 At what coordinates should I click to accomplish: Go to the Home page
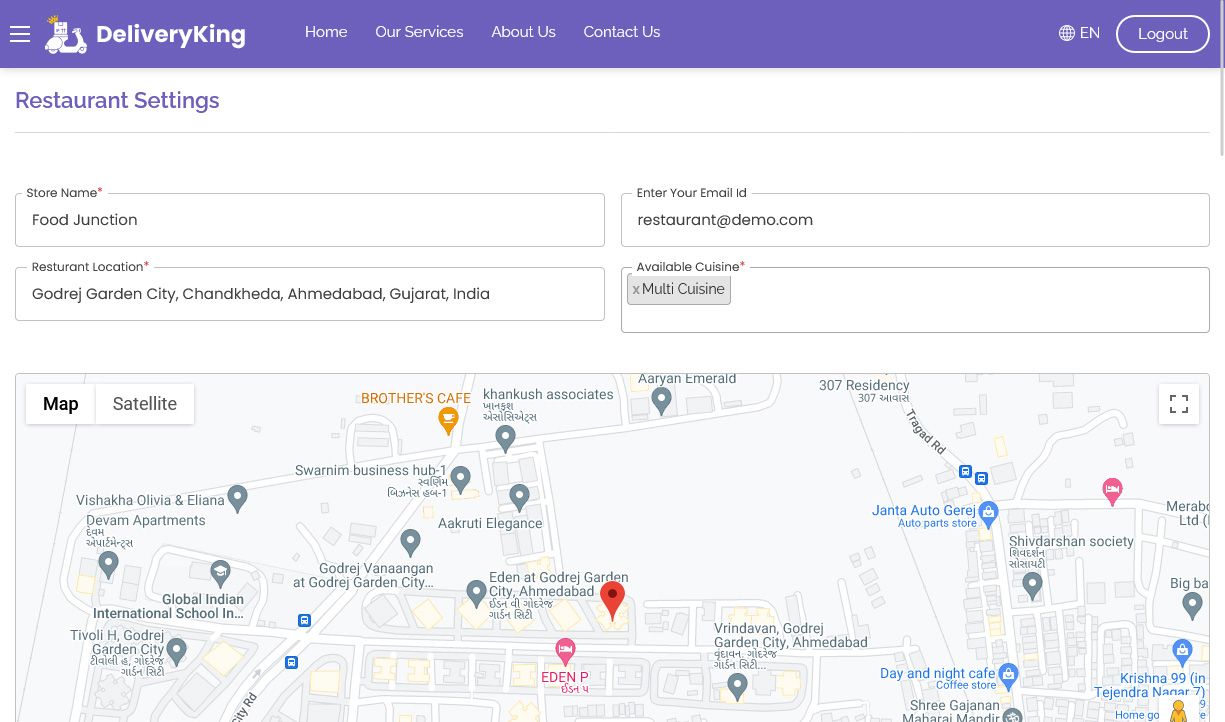[x=326, y=32]
